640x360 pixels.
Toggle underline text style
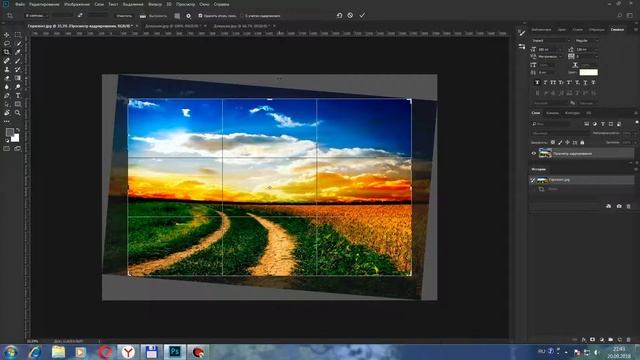(x=585, y=82)
